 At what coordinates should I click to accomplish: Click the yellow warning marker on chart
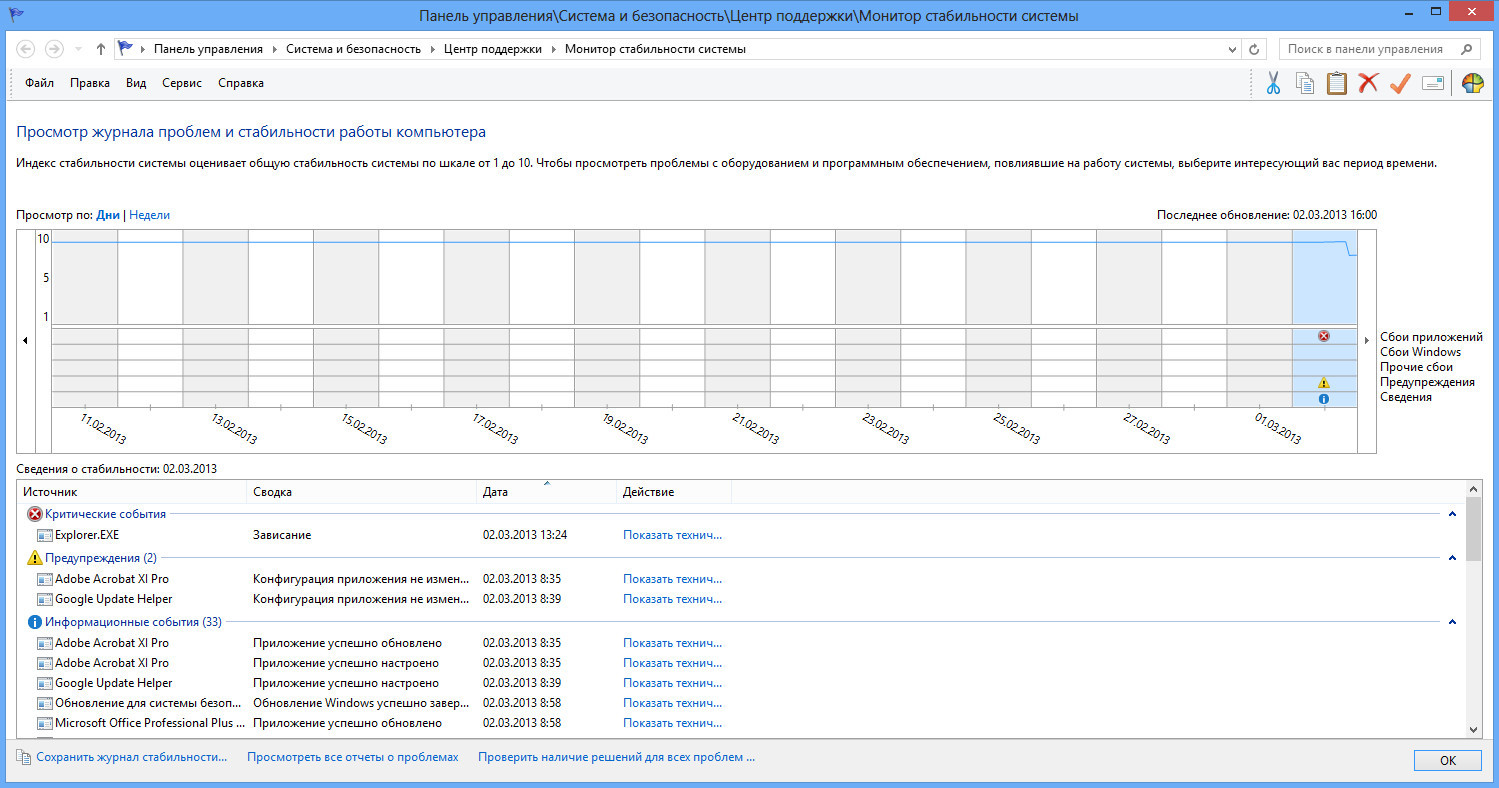pyautogui.click(x=1324, y=382)
